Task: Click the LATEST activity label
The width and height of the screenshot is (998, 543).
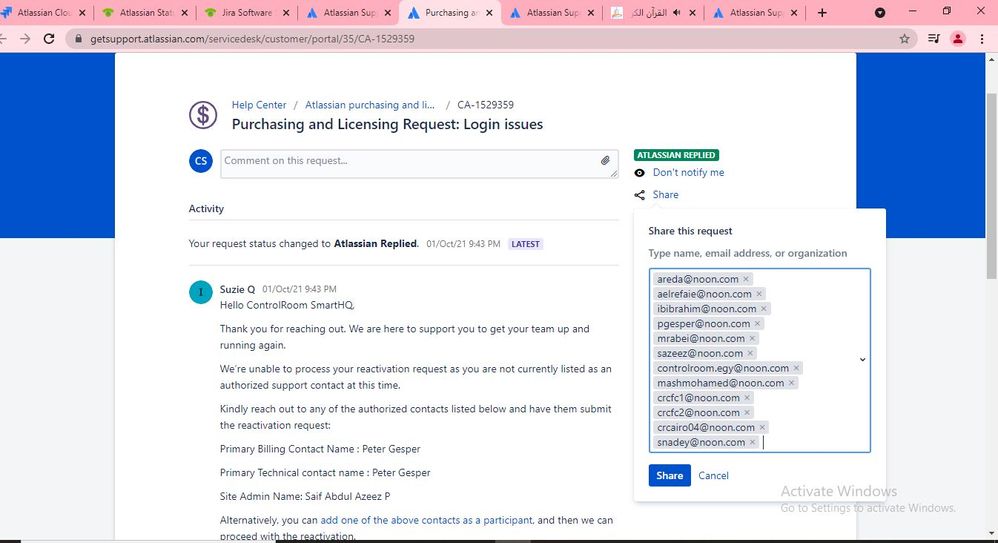Action: (x=525, y=244)
